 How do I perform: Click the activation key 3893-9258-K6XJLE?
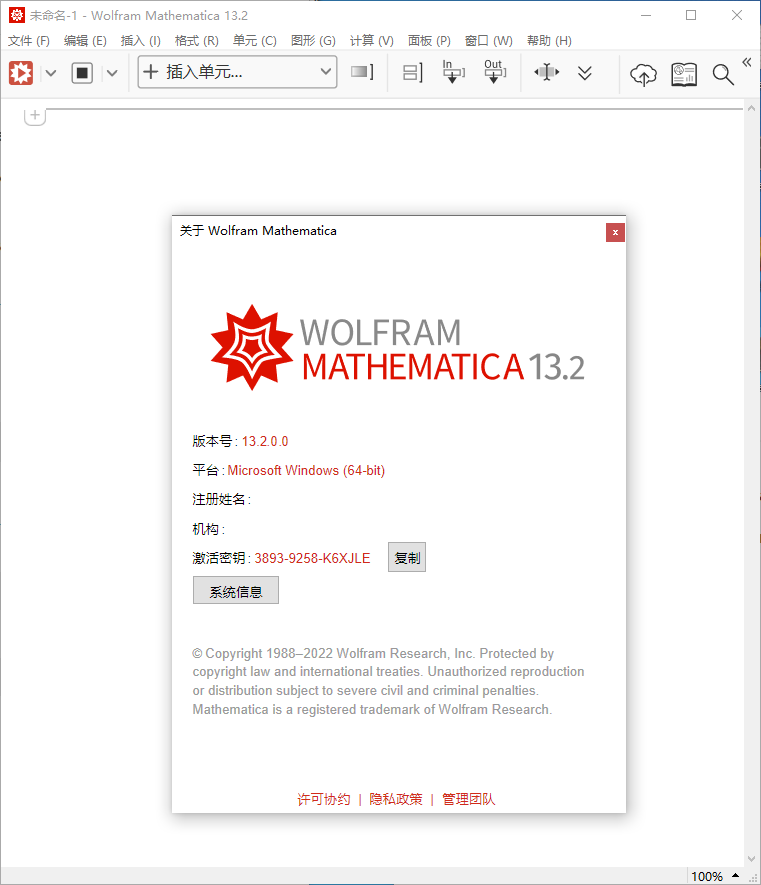(312, 559)
